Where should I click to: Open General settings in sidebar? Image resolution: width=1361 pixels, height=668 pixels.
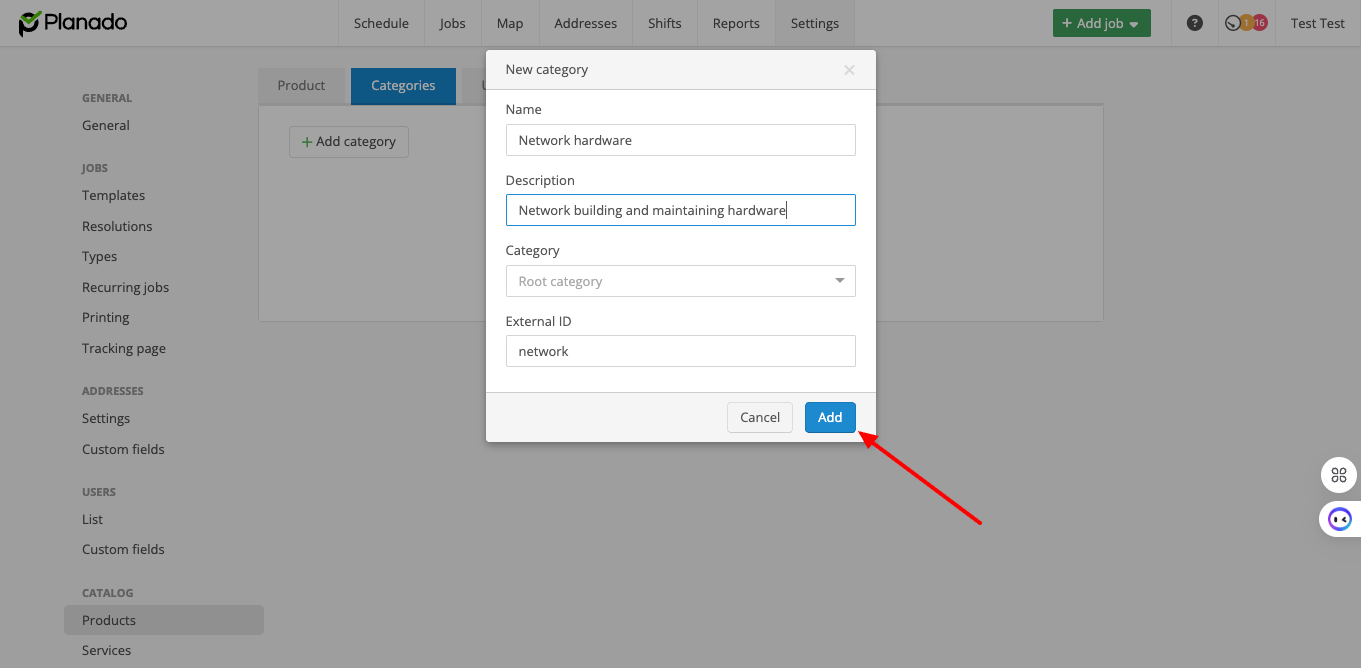106,126
